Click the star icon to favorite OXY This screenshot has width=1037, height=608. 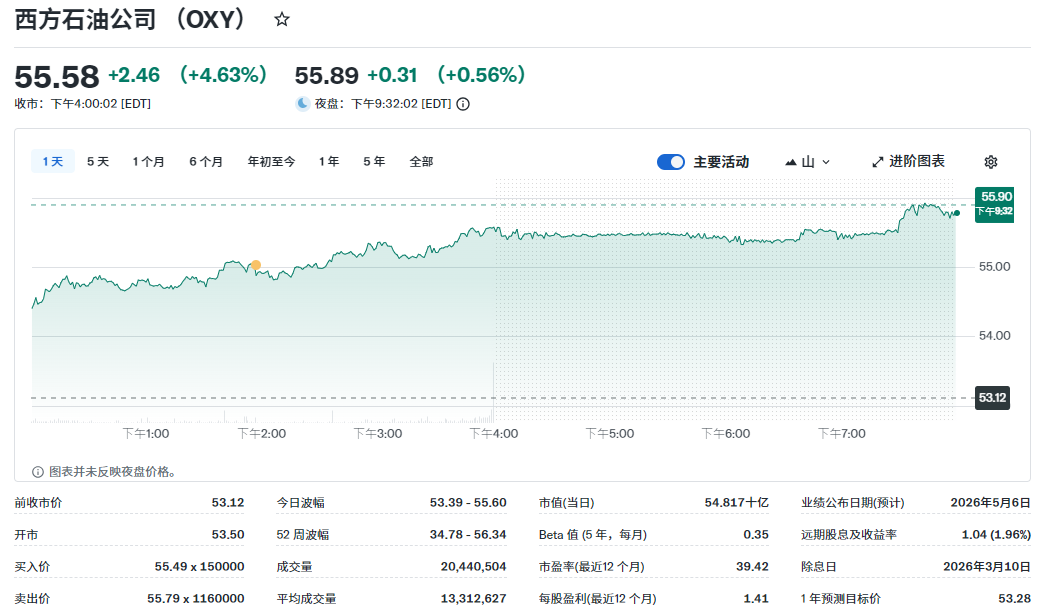281,17
